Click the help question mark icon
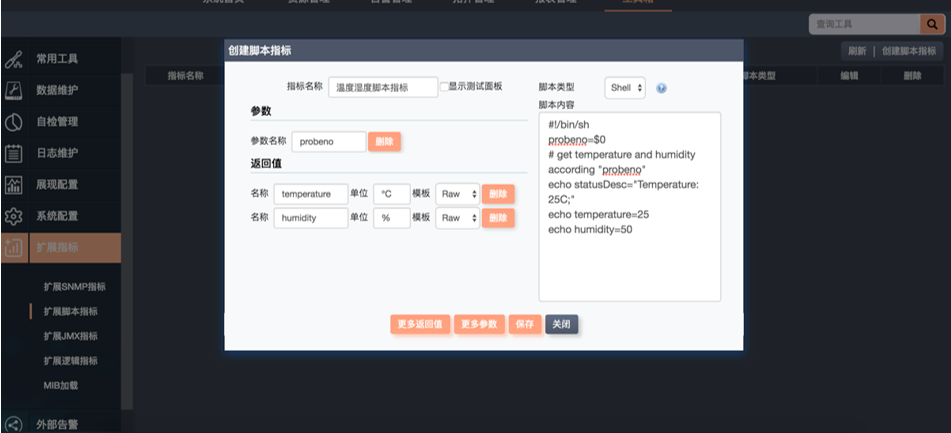This screenshot has height=433, width=951. click(661, 88)
